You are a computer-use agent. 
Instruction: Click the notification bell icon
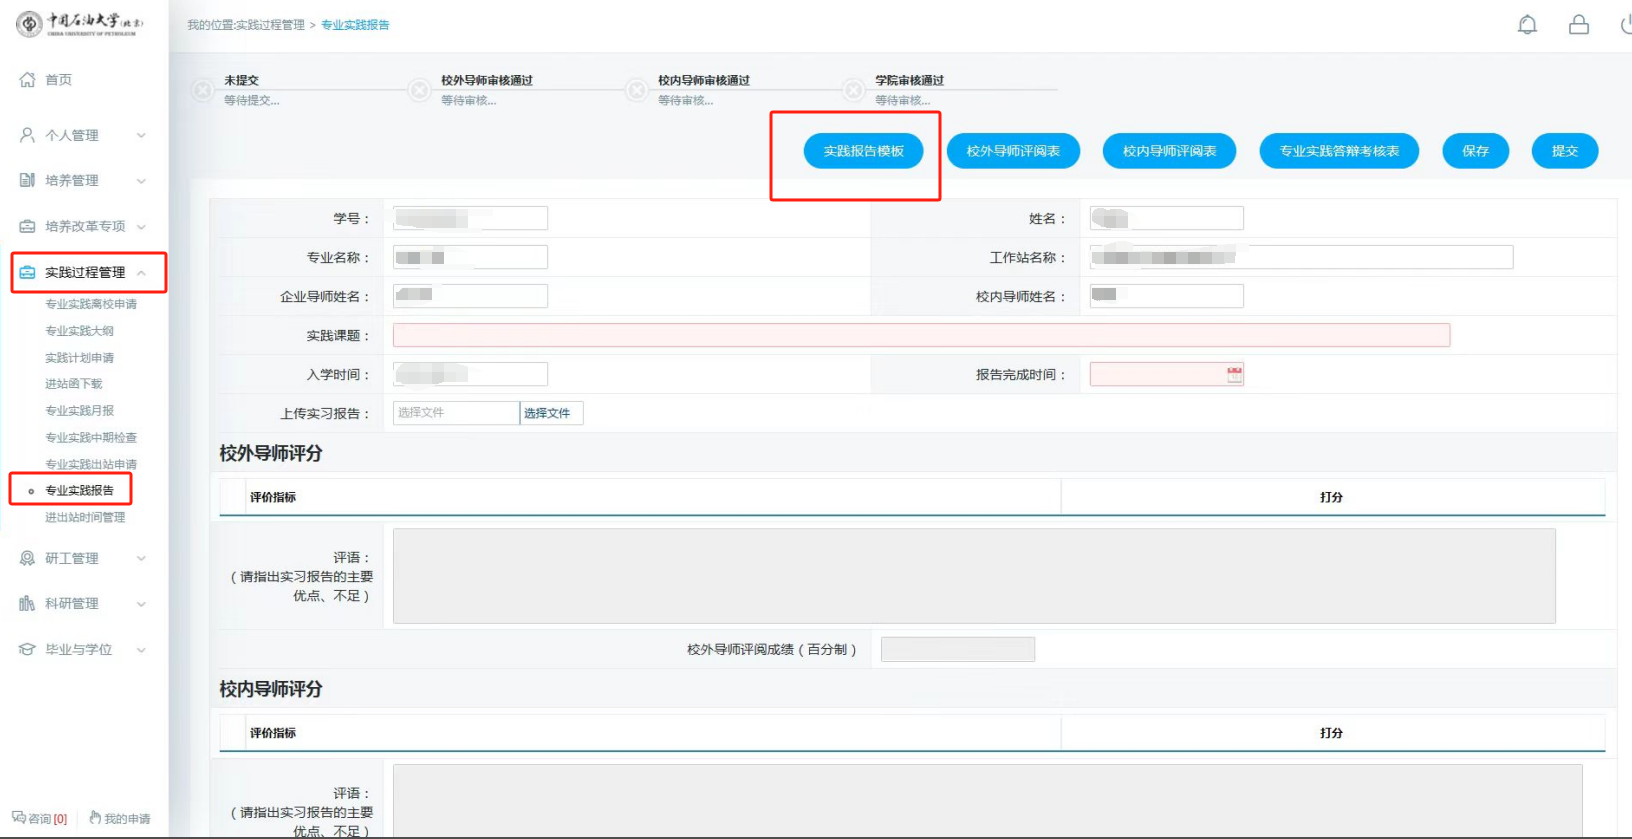coord(1527,25)
